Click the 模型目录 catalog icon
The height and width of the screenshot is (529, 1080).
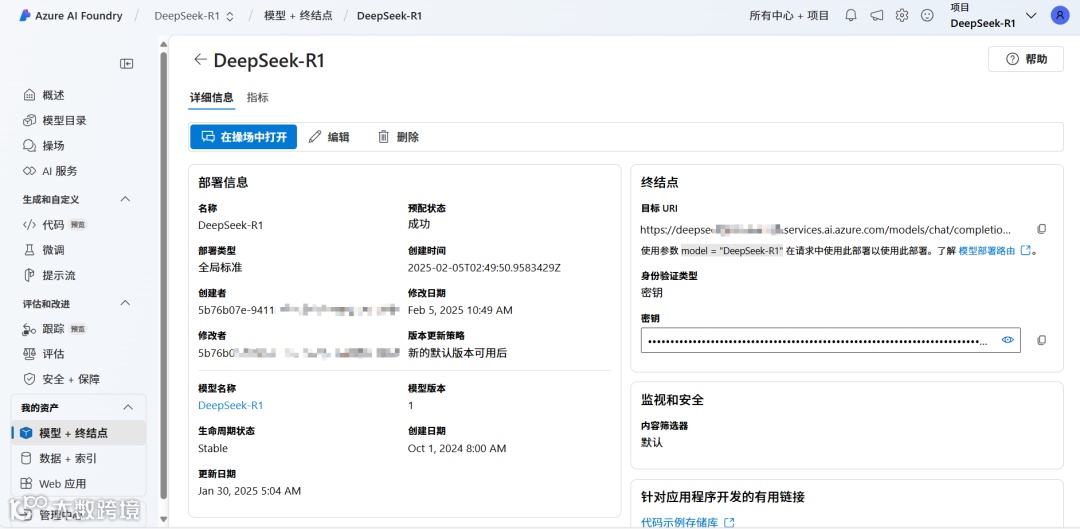click(x=29, y=121)
